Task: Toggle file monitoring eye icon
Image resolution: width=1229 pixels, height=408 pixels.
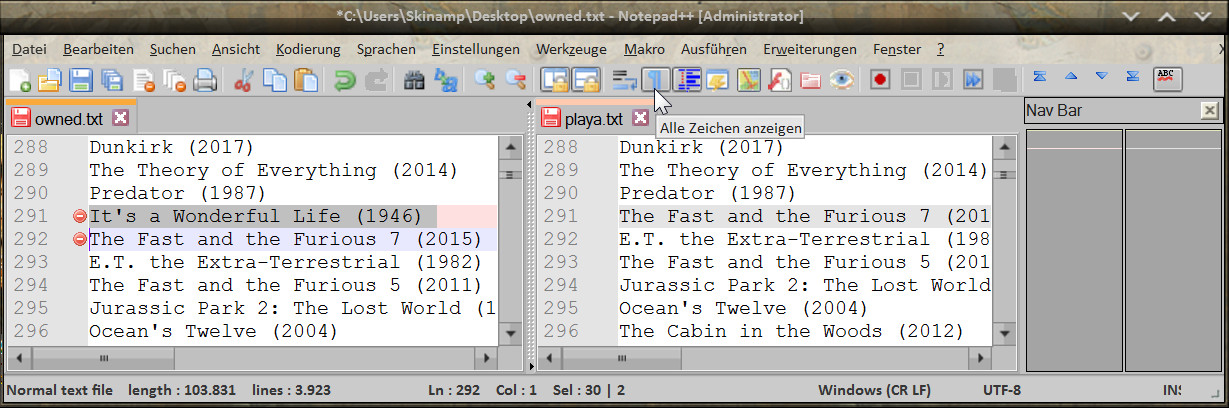Action: click(842, 80)
